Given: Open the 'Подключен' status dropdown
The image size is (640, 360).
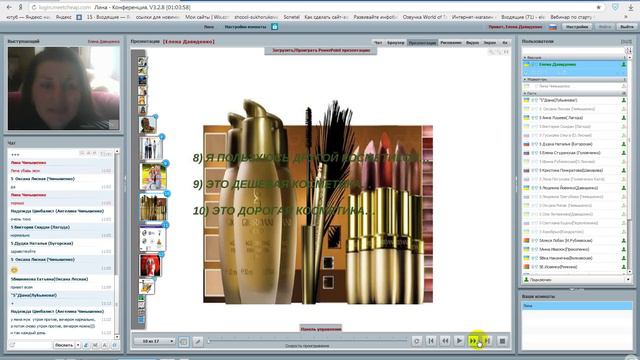Looking at the screenshot, I should tap(577, 280).
